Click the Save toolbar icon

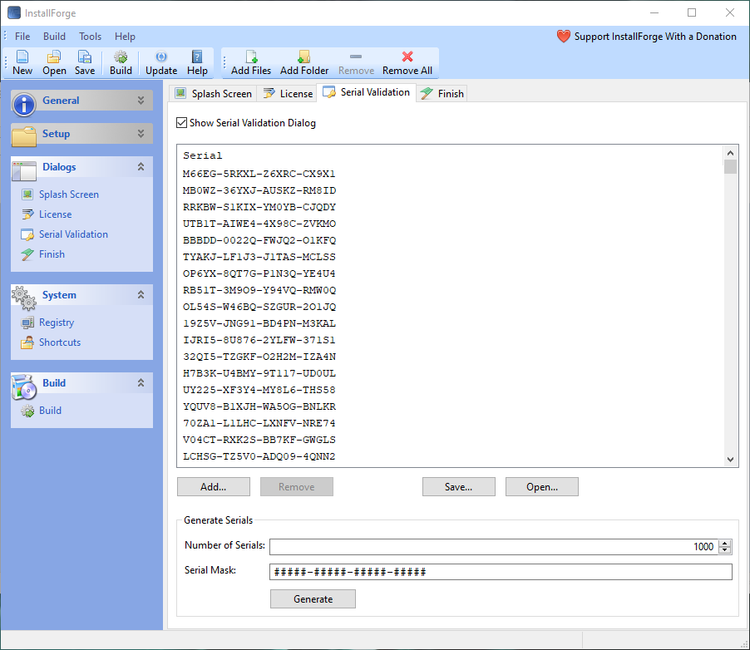85,57
